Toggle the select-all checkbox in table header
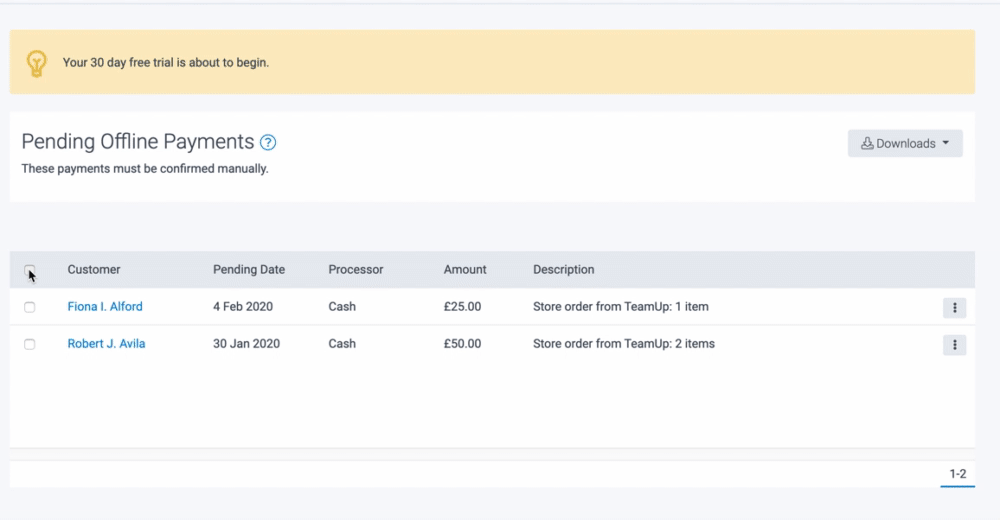 29,270
